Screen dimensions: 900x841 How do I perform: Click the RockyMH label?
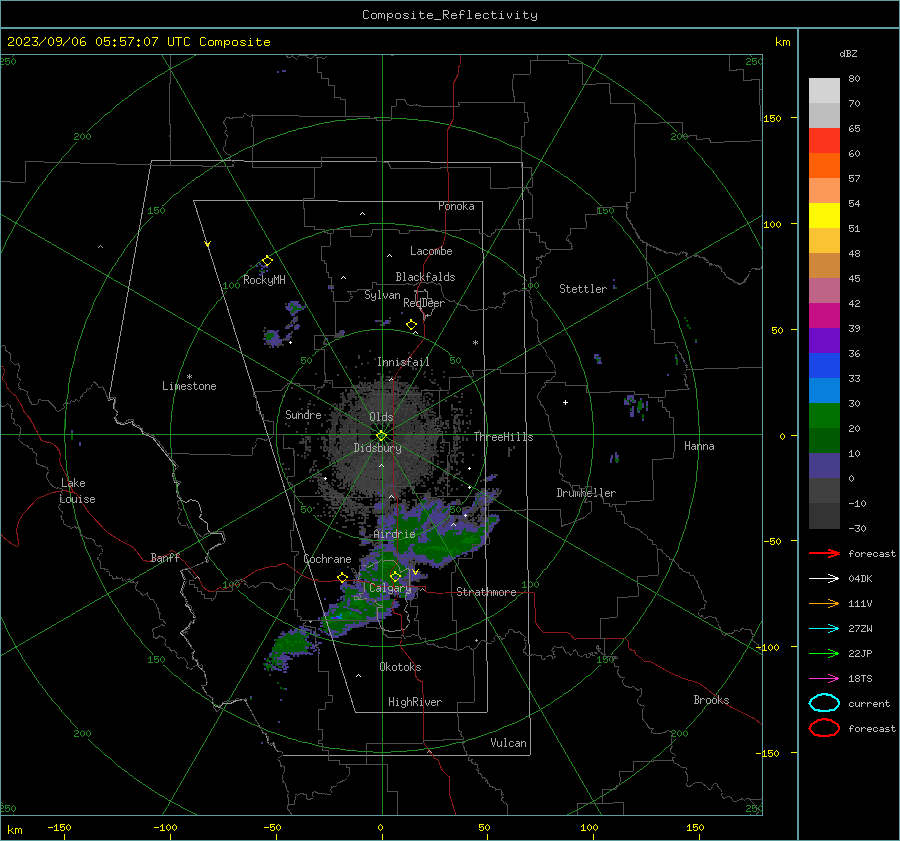(264, 280)
